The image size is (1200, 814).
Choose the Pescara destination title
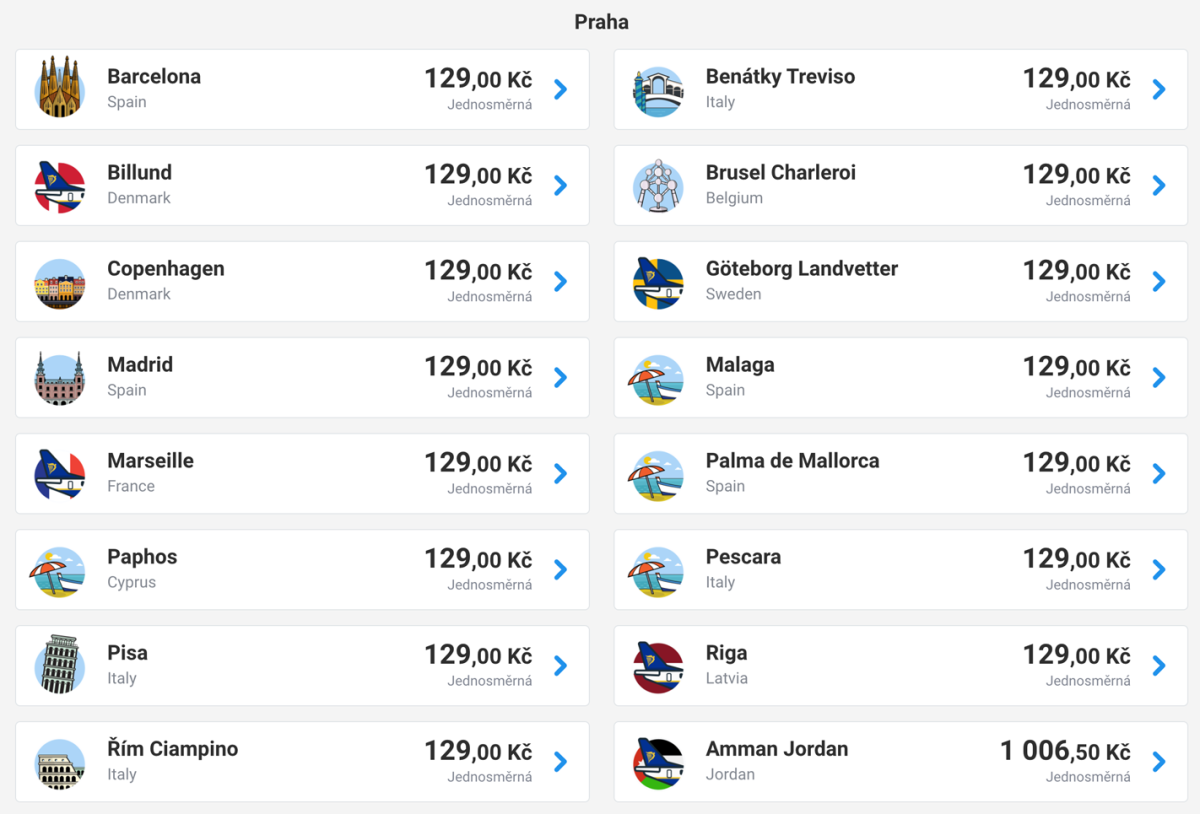click(743, 557)
